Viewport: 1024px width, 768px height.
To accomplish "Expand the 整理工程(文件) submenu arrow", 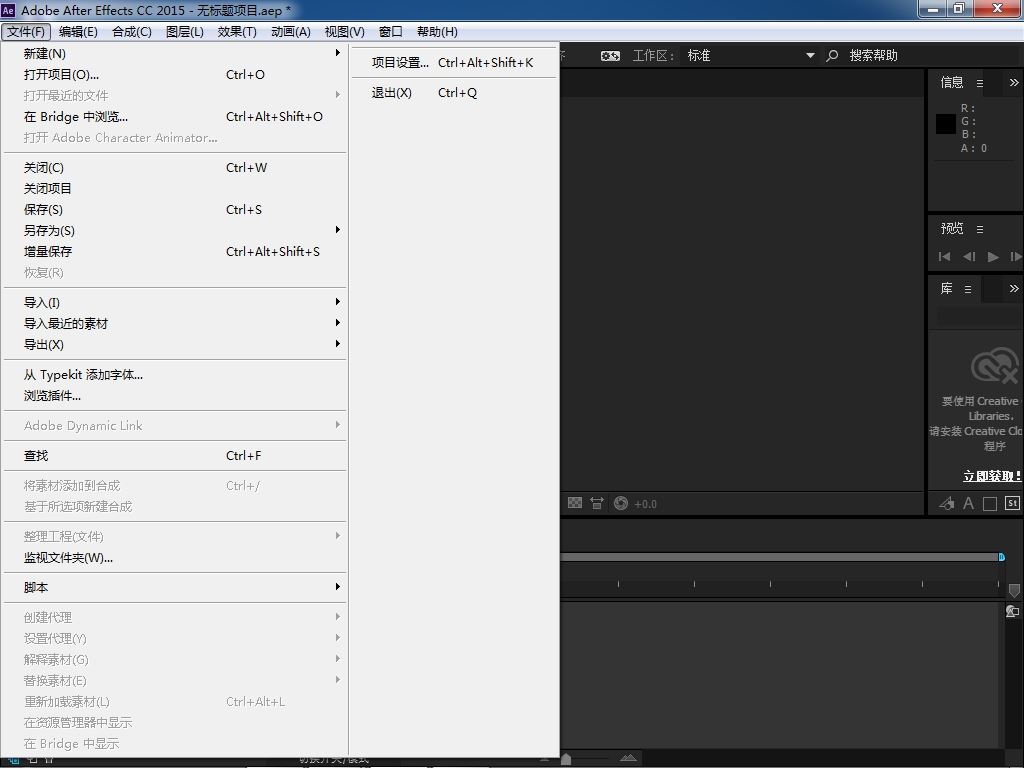I will click(x=338, y=536).
